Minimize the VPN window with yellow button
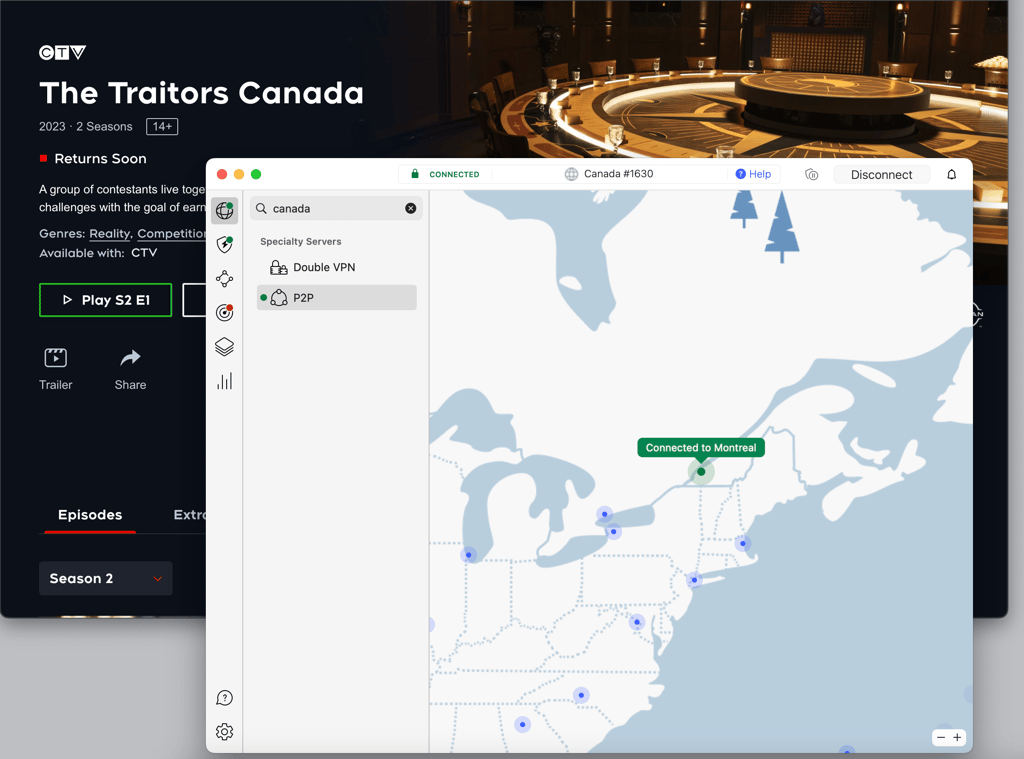Screen dimensions: 1024x759 pos(239,174)
